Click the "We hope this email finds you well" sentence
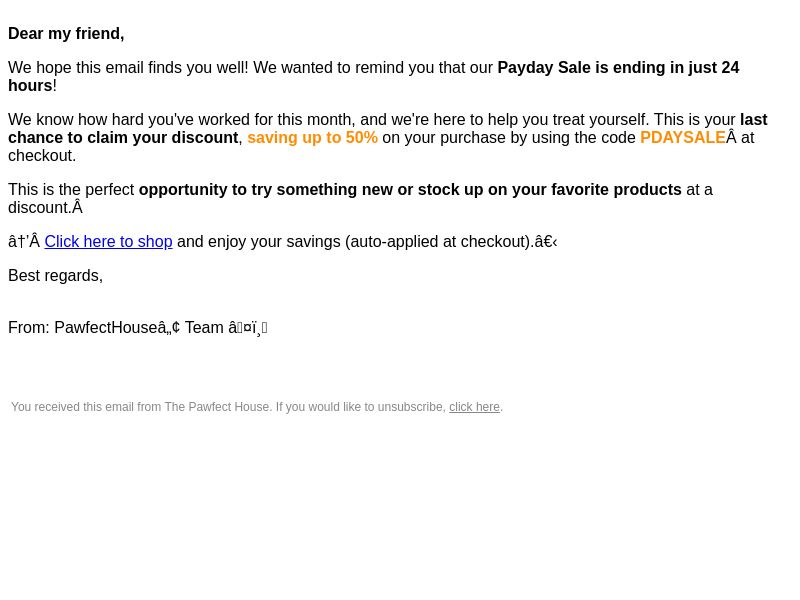 tap(128, 67)
